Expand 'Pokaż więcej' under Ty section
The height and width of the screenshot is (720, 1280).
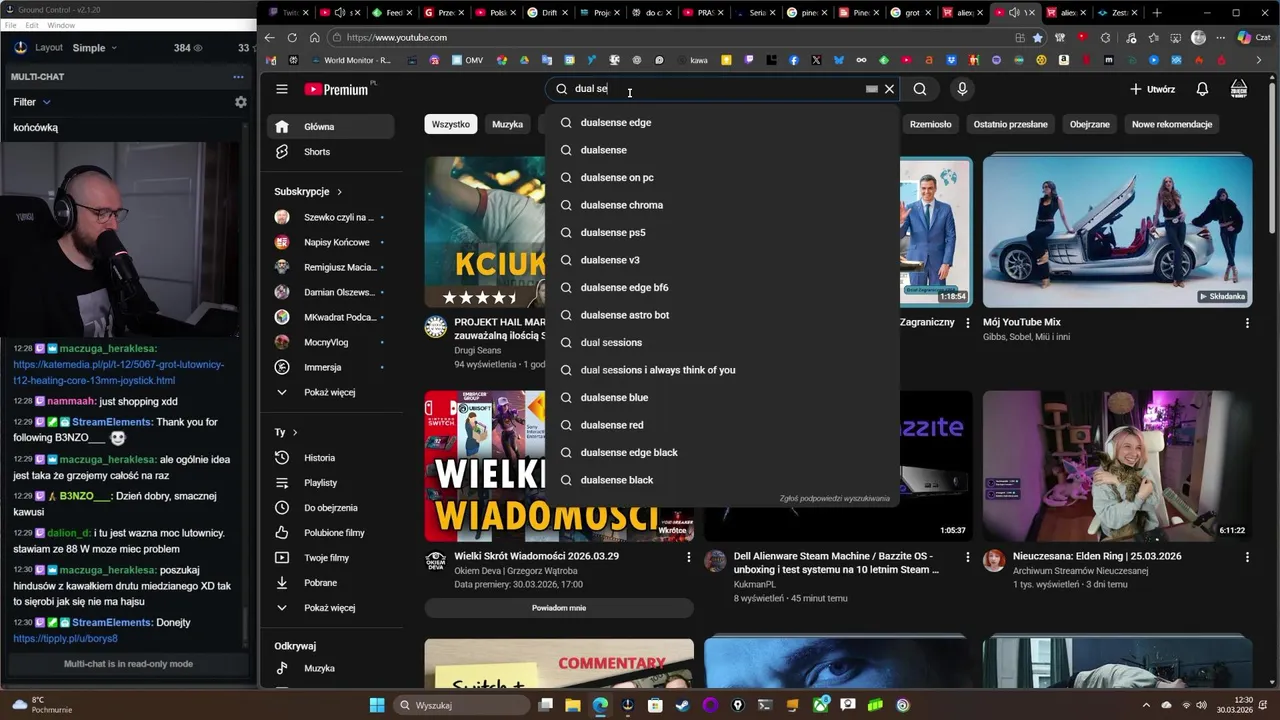(x=330, y=608)
